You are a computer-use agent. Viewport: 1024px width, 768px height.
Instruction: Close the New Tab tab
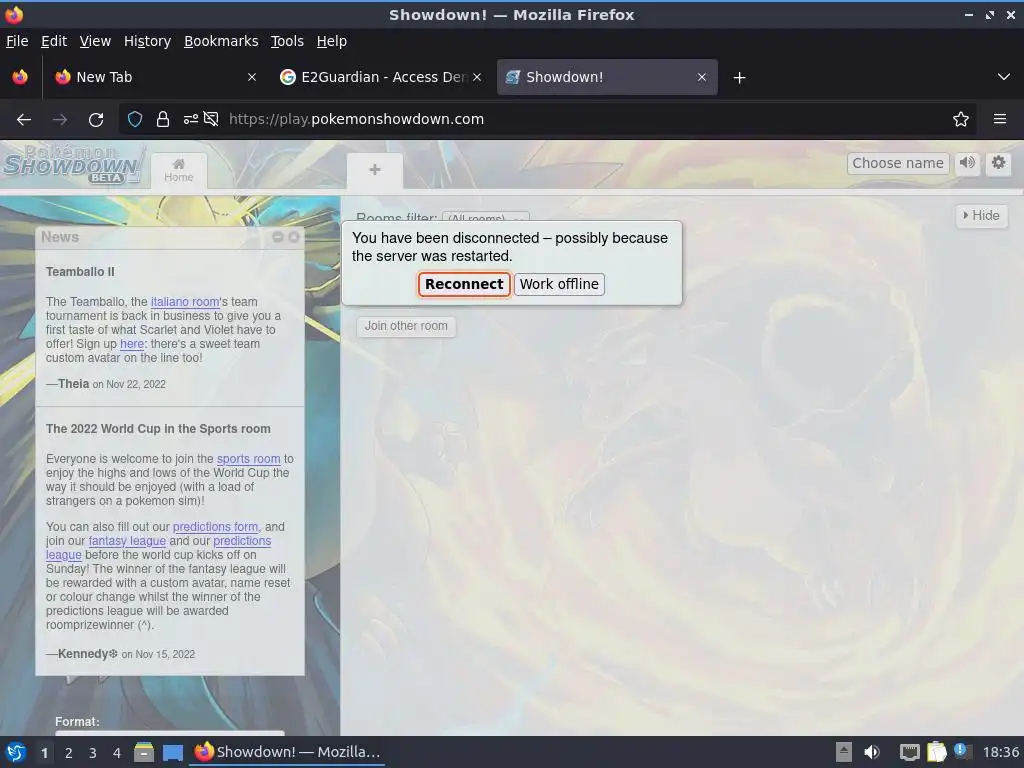click(252, 77)
